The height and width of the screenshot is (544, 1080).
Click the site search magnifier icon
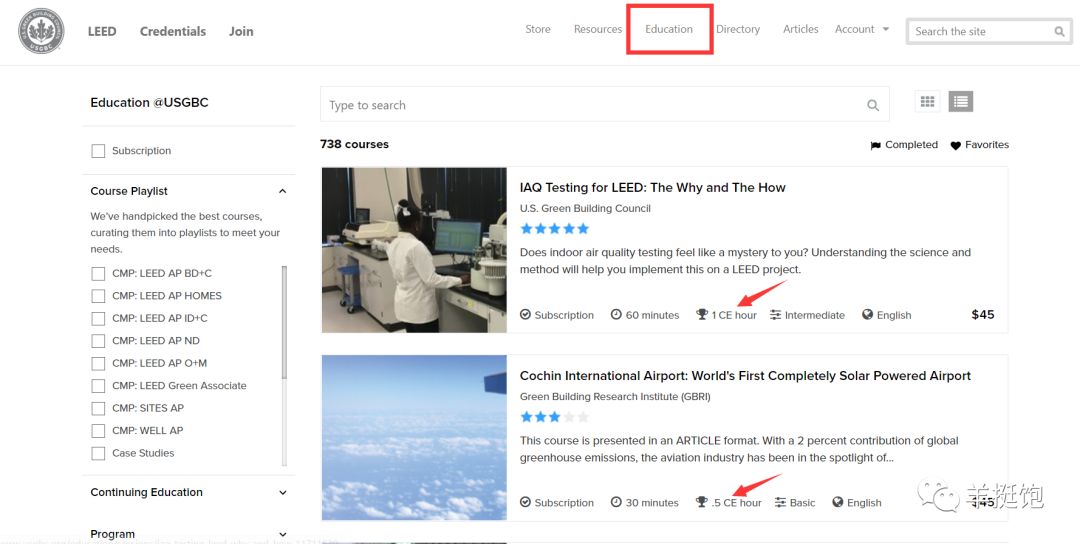click(x=1059, y=32)
